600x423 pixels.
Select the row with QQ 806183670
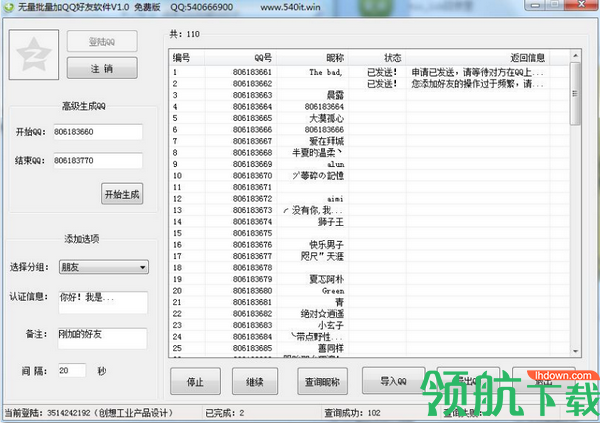(369, 175)
